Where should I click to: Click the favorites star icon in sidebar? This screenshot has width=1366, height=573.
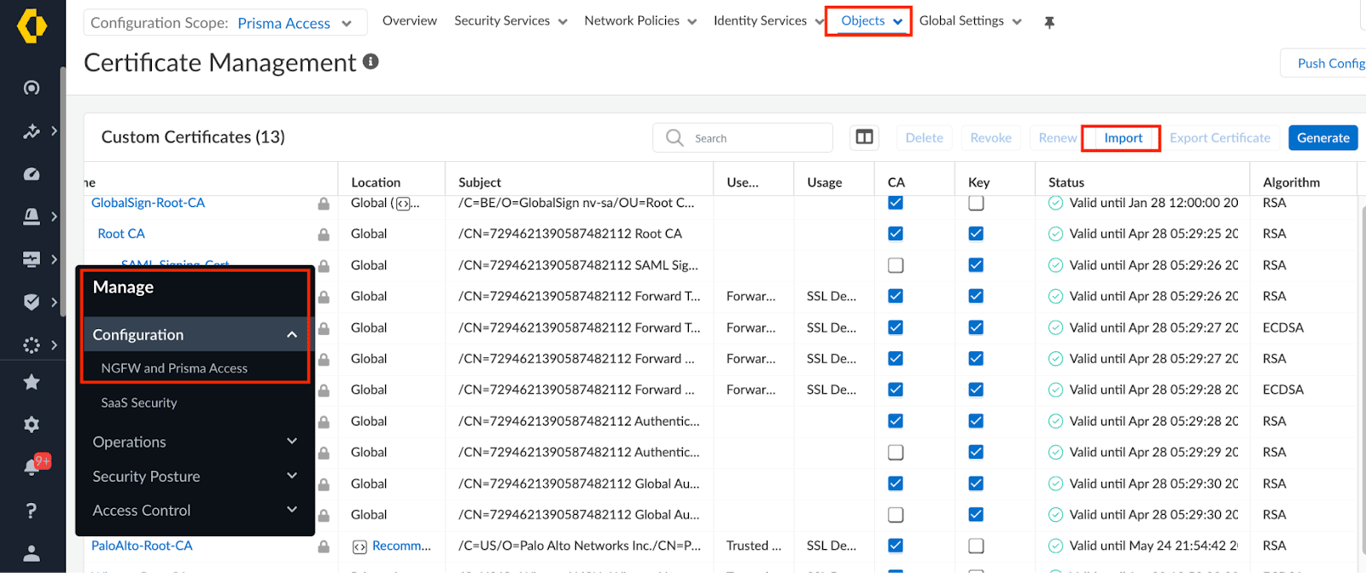[32, 382]
